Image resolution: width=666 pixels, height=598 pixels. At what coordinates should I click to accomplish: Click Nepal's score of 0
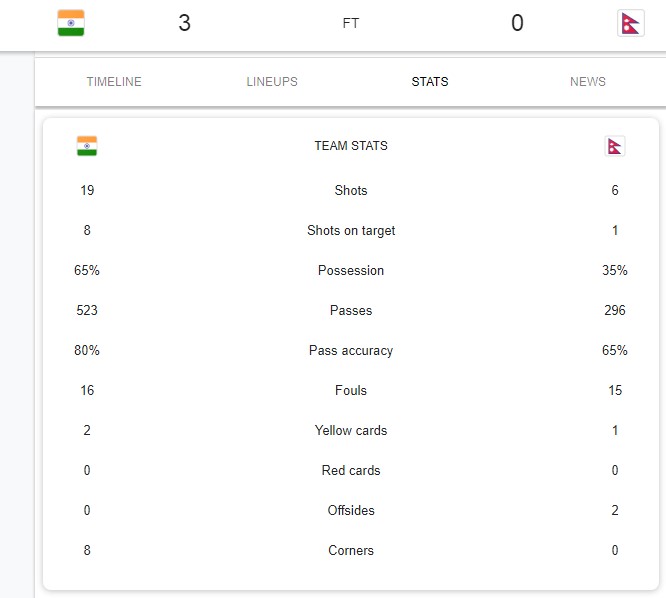click(517, 23)
